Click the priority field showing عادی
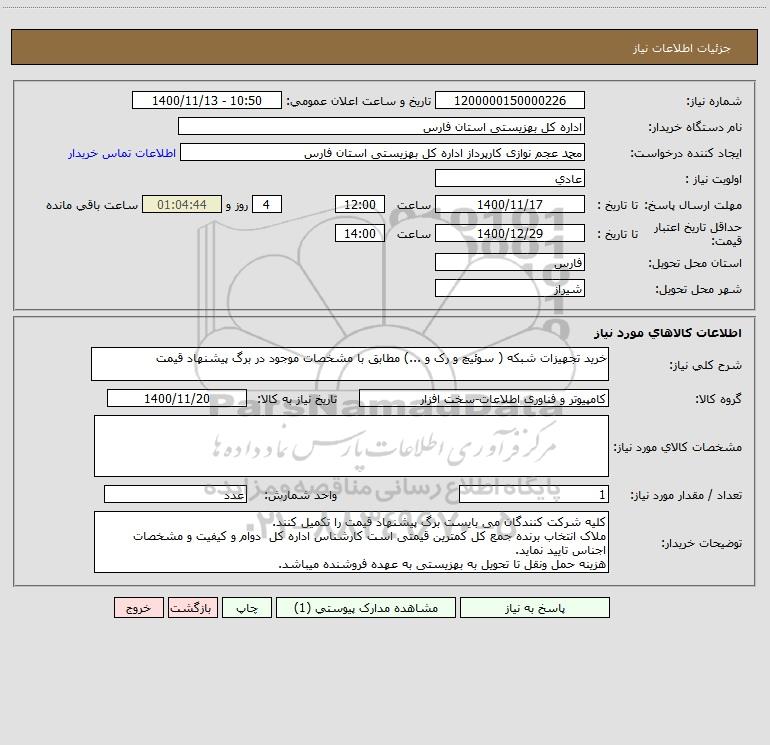The height and width of the screenshot is (745, 770). tap(510, 178)
